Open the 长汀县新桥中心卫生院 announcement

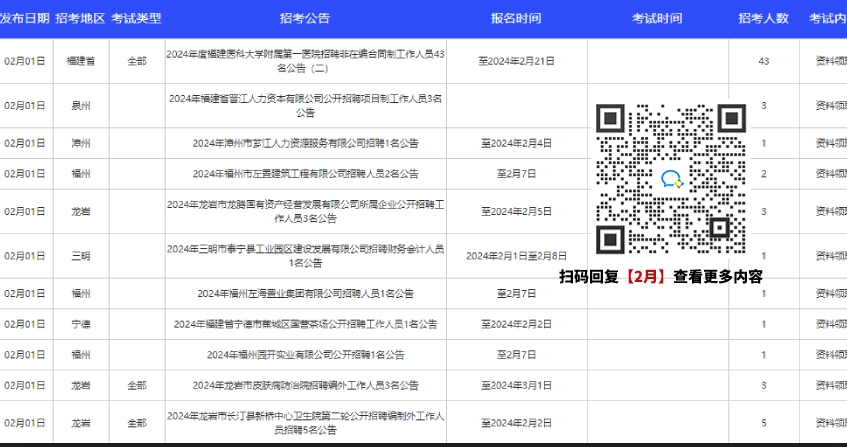[x=306, y=423]
